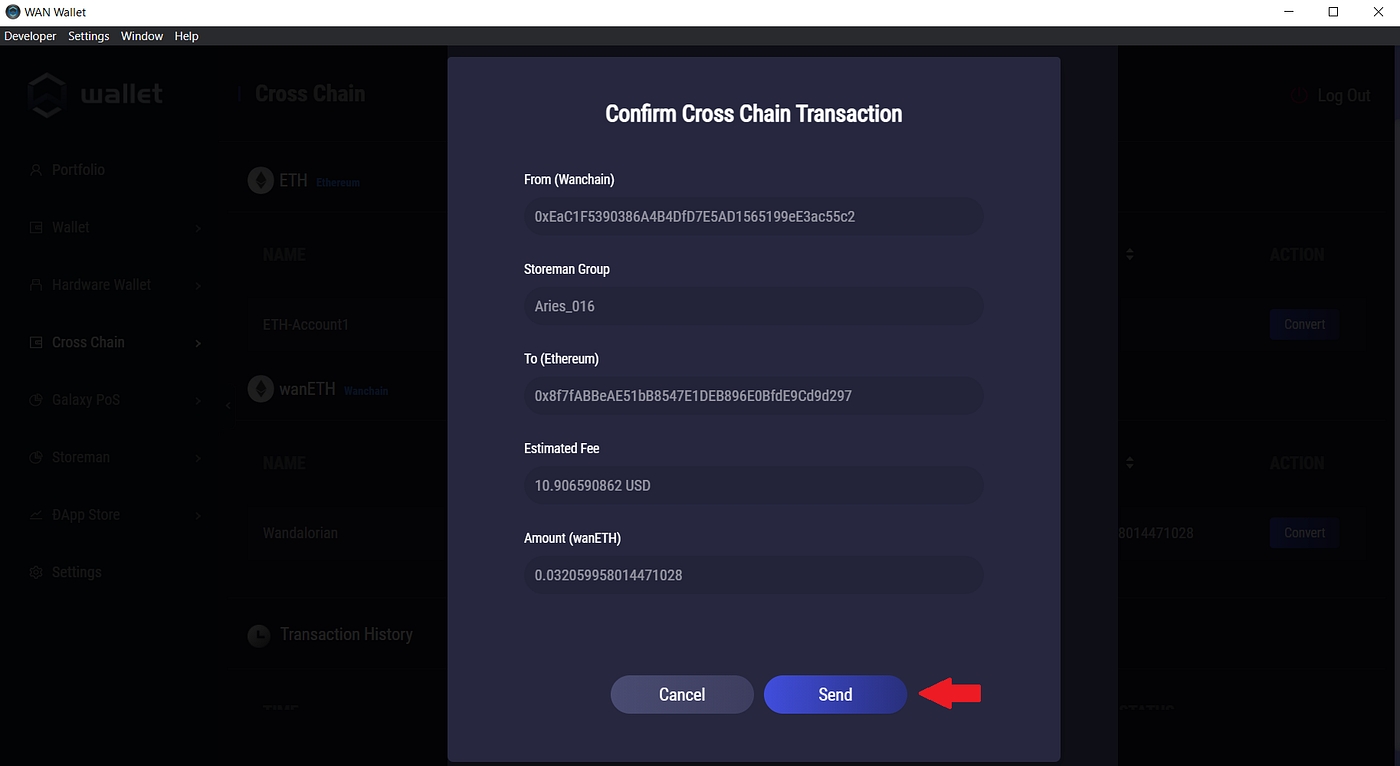Open the Help menu

(x=186, y=36)
